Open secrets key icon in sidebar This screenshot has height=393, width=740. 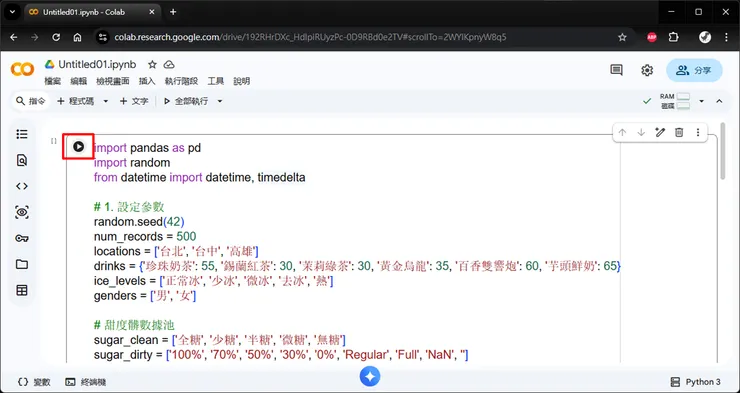tap(22, 238)
